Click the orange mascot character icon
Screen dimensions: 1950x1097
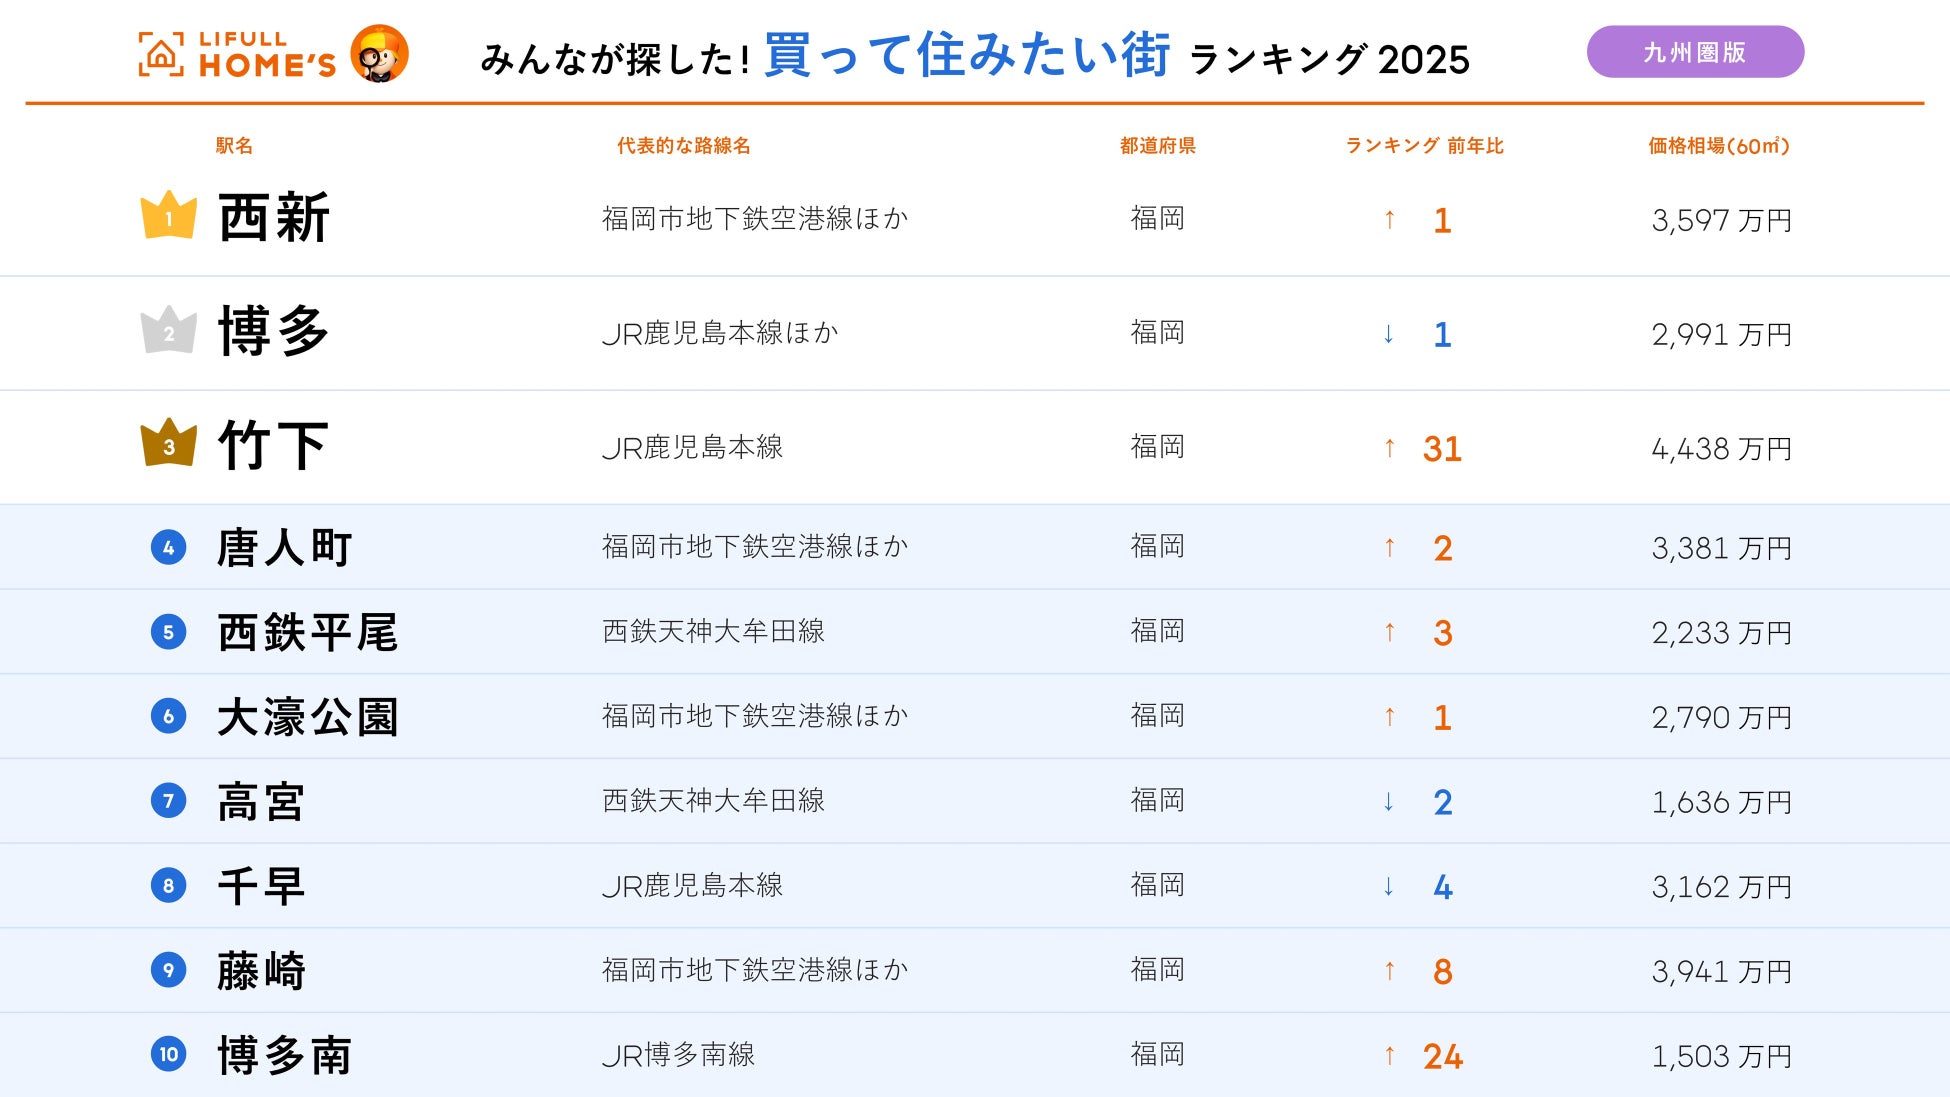(379, 53)
